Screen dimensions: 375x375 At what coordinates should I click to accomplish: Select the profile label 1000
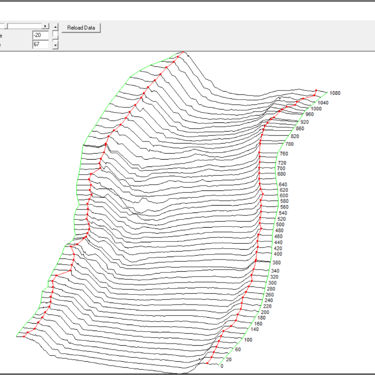point(316,109)
